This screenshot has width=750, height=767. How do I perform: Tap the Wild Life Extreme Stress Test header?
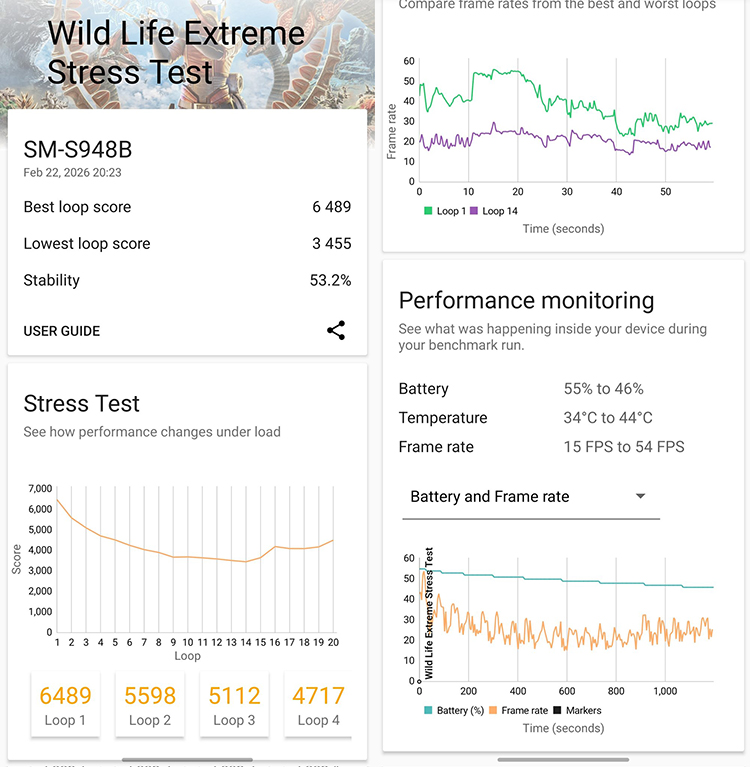pyautogui.click(x=175, y=52)
